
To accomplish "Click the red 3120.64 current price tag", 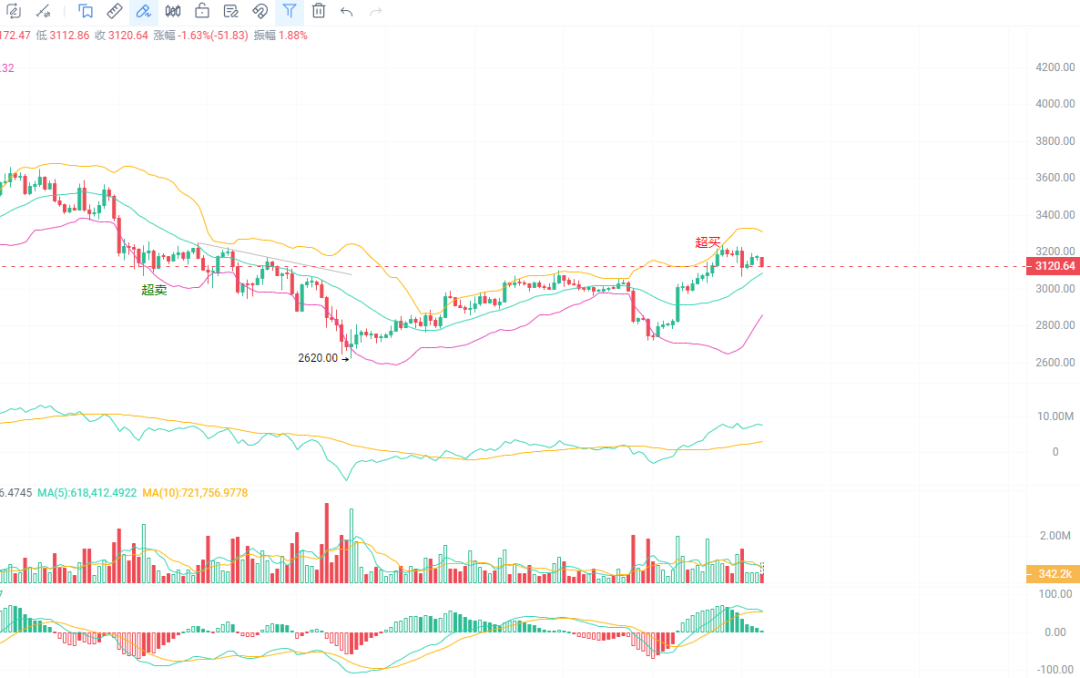I will pos(1053,266).
